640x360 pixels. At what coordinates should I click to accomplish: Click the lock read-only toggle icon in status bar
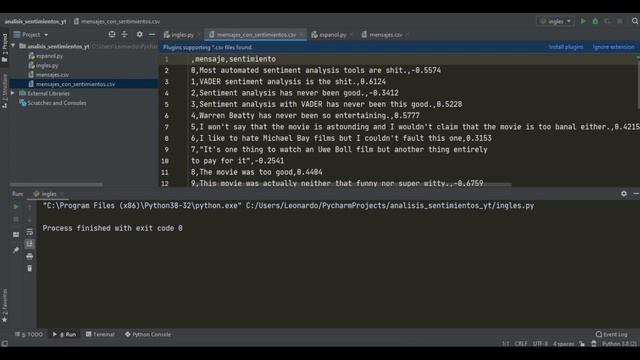pos(582,344)
